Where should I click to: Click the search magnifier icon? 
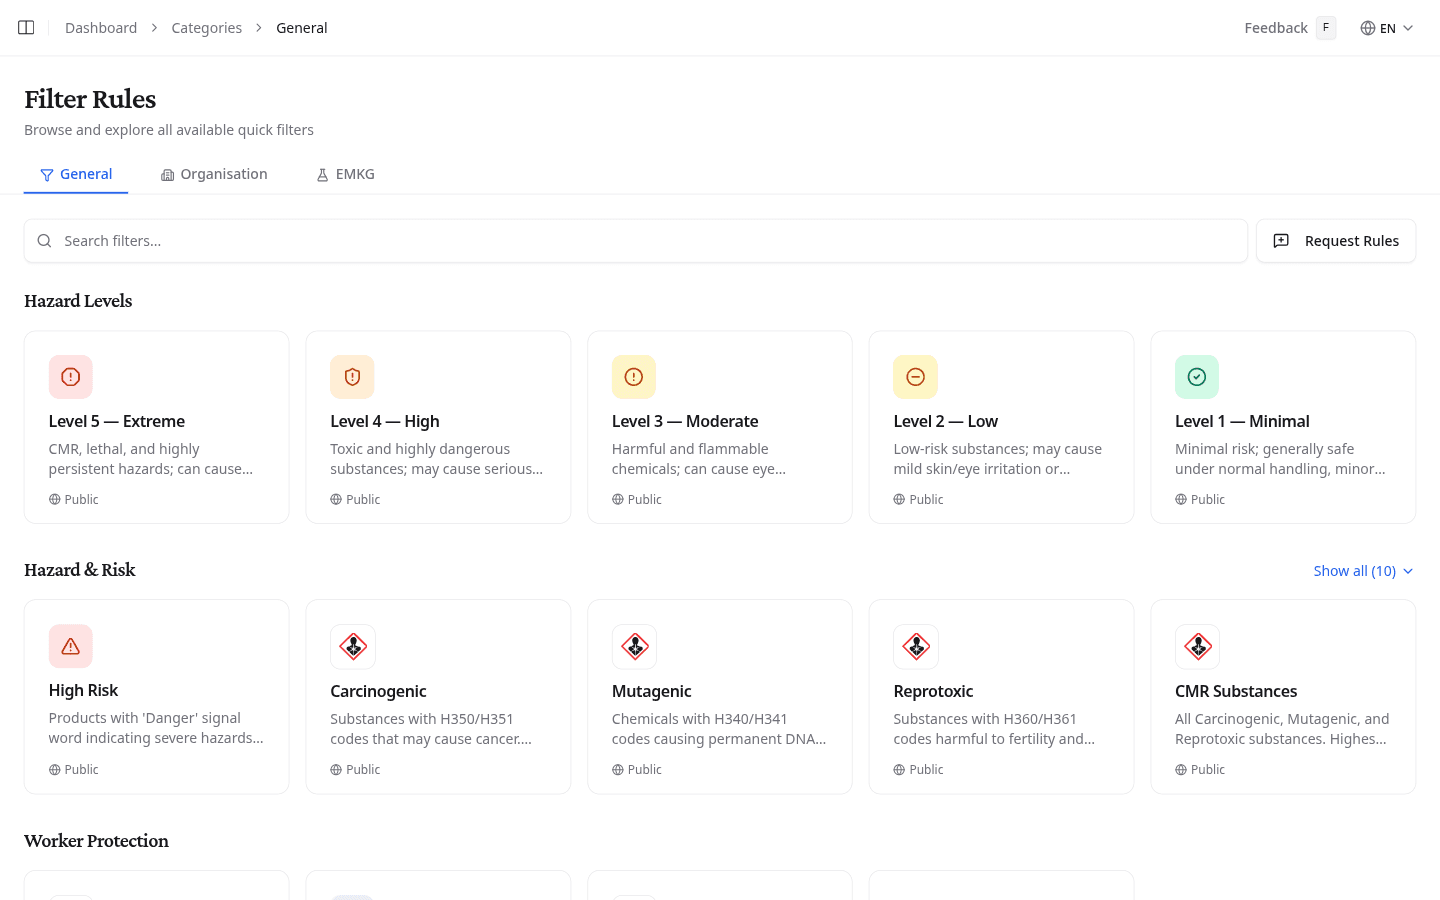[x=44, y=241]
